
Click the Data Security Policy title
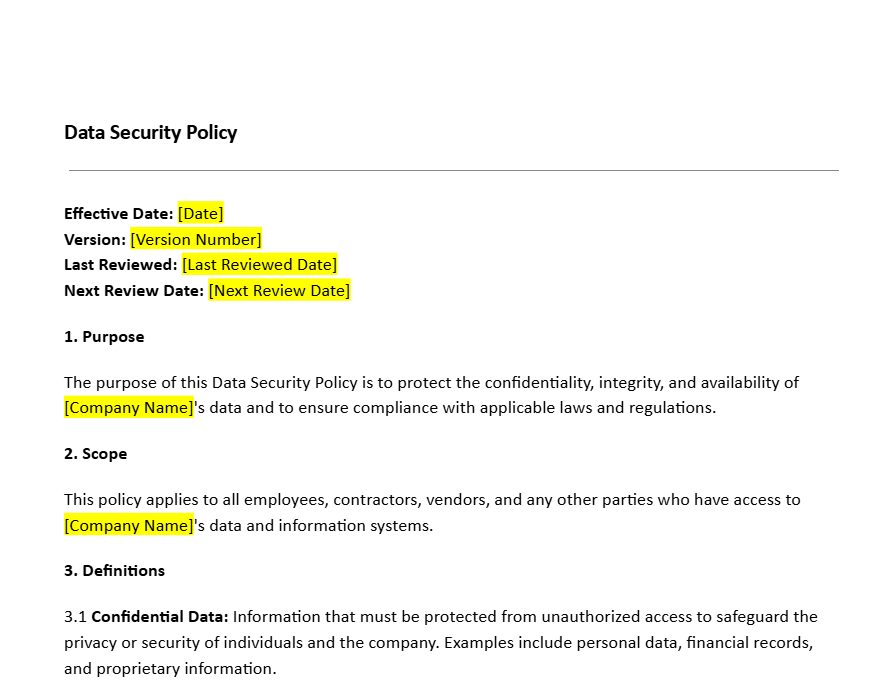[150, 133]
